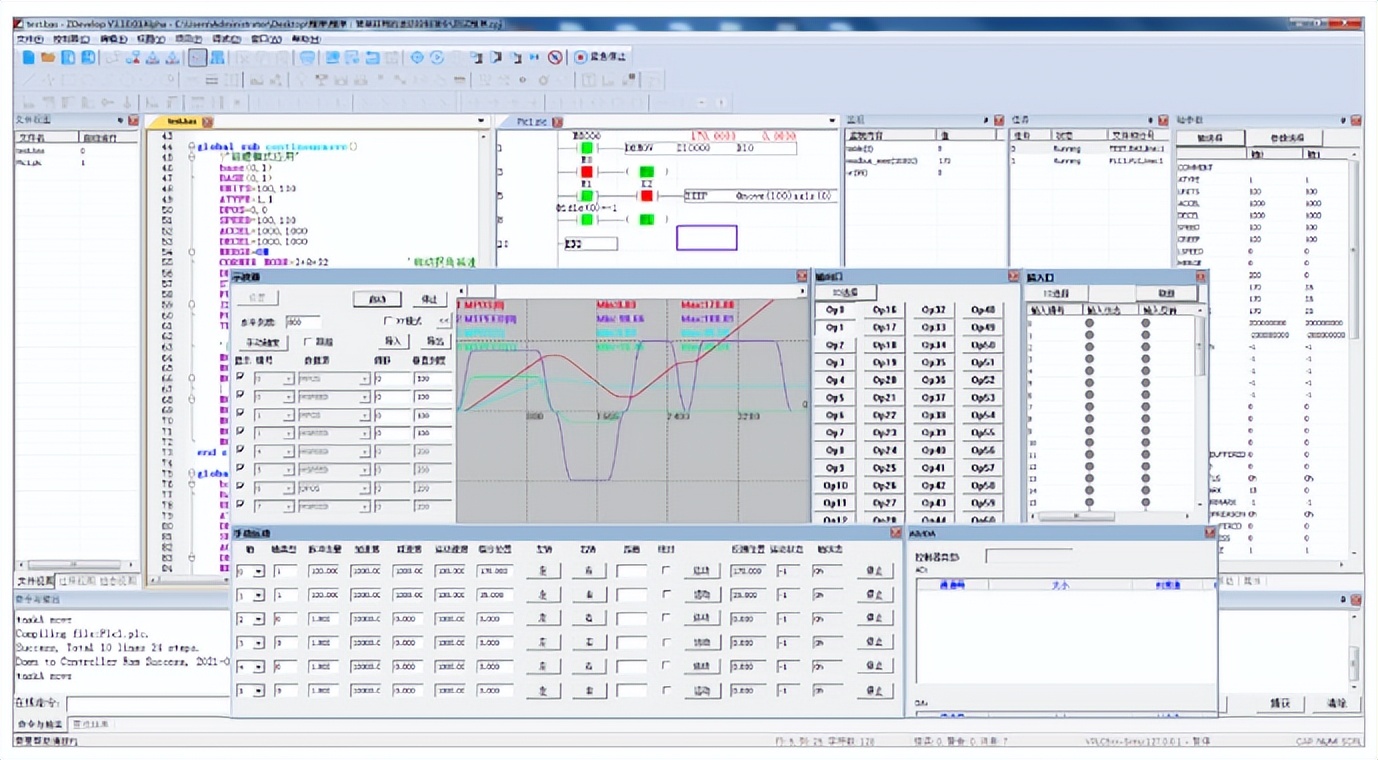The width and height of the screenshot is (1378, 760).
Task: Click the blue target connect toolbar icon
Action: coord(417,58)
